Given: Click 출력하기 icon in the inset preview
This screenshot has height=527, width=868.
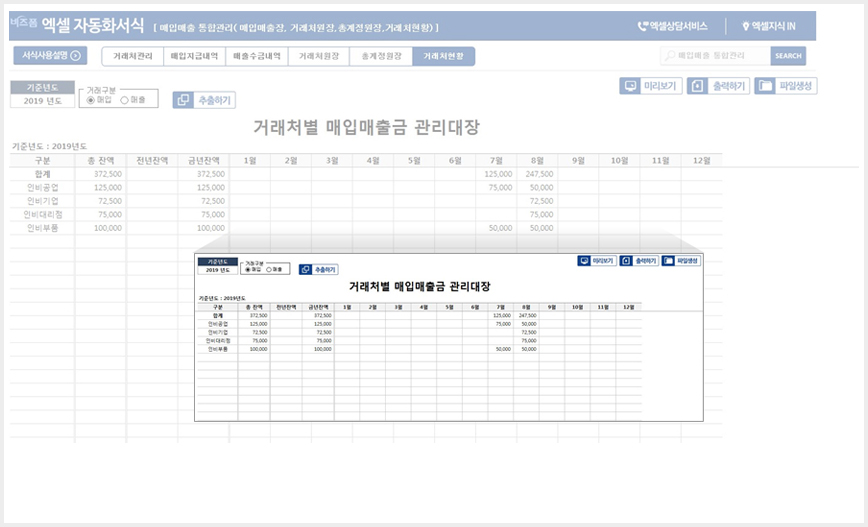Looking at the screenshot, I should pos(626,261).
